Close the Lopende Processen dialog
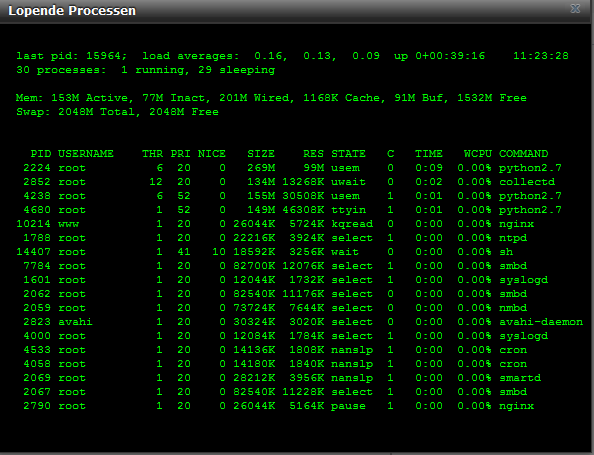 pyautogui.click(x=575, y=8)
